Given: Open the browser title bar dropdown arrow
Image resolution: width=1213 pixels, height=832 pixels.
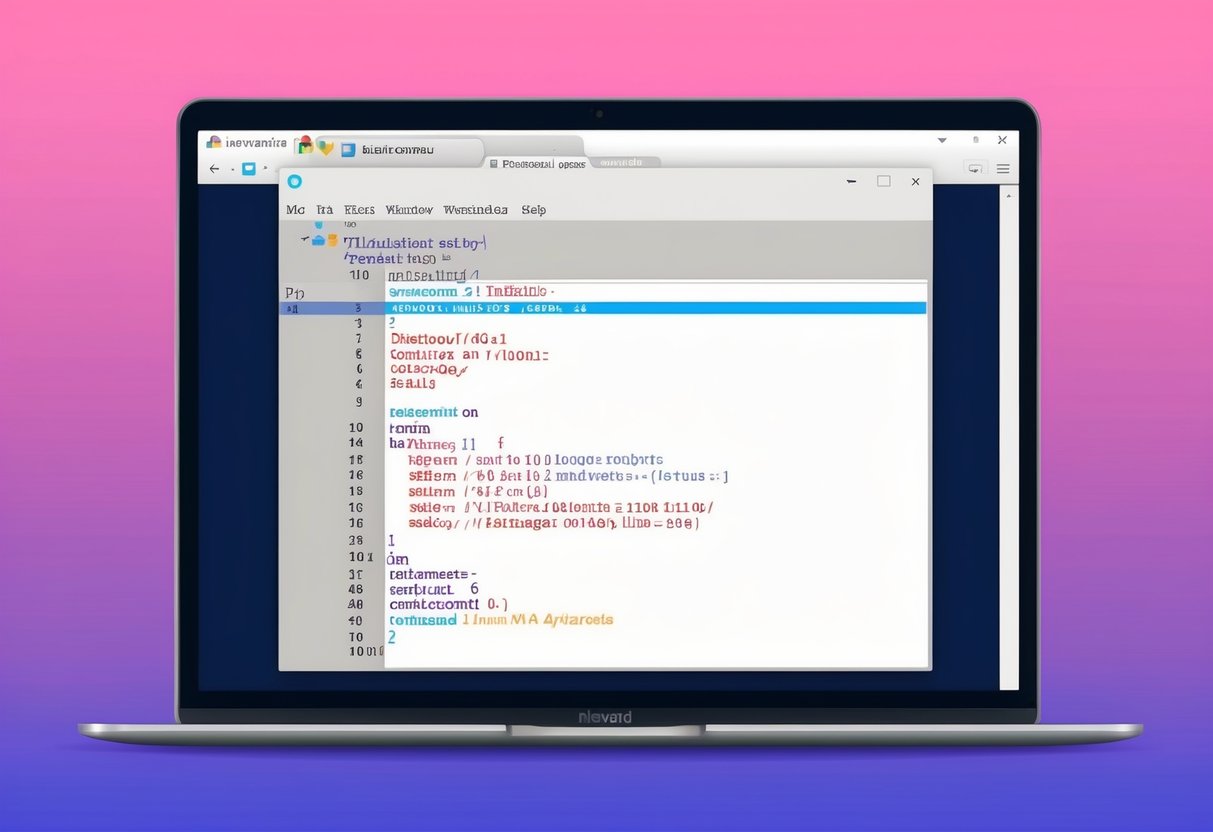Looking at the screenshot, I should click(x=941, y=141).
